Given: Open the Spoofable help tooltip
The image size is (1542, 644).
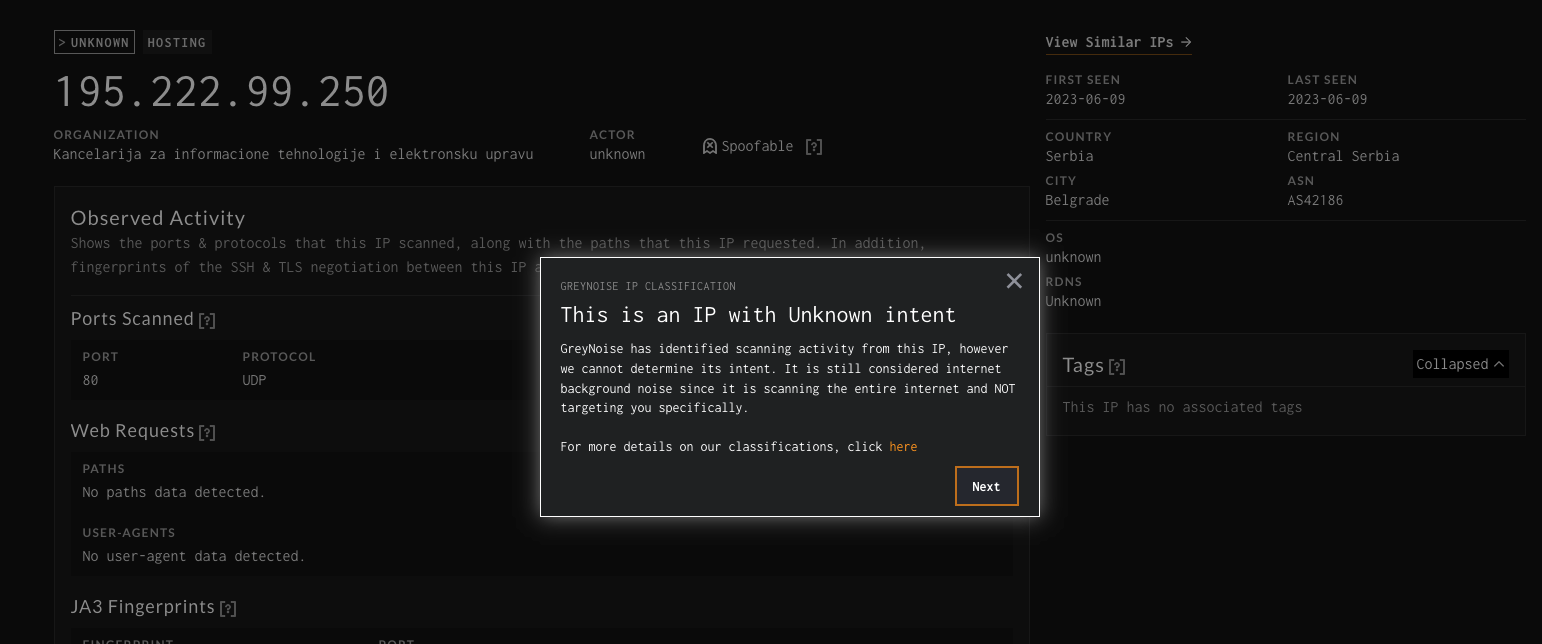Looking at the screenshot, I should click(x=814, y=147).
